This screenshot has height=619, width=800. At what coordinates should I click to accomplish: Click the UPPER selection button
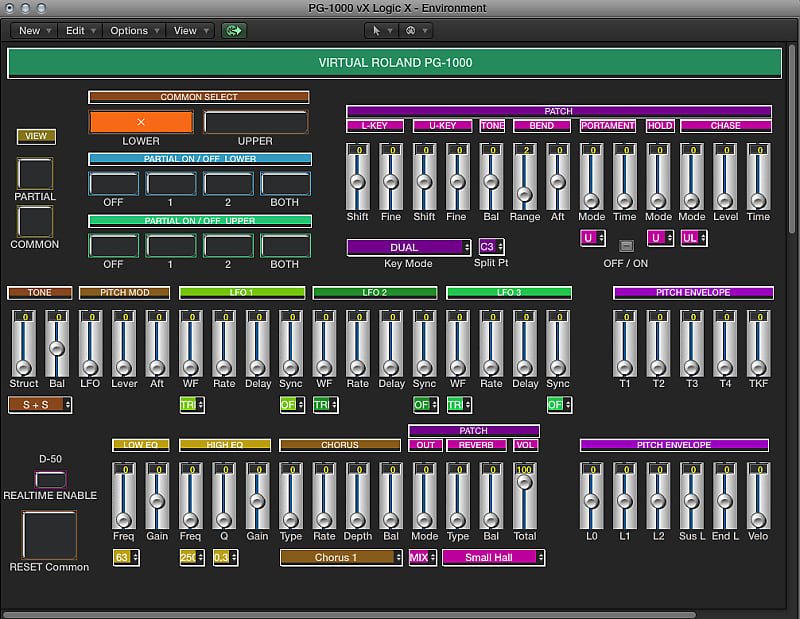point(254,121)
